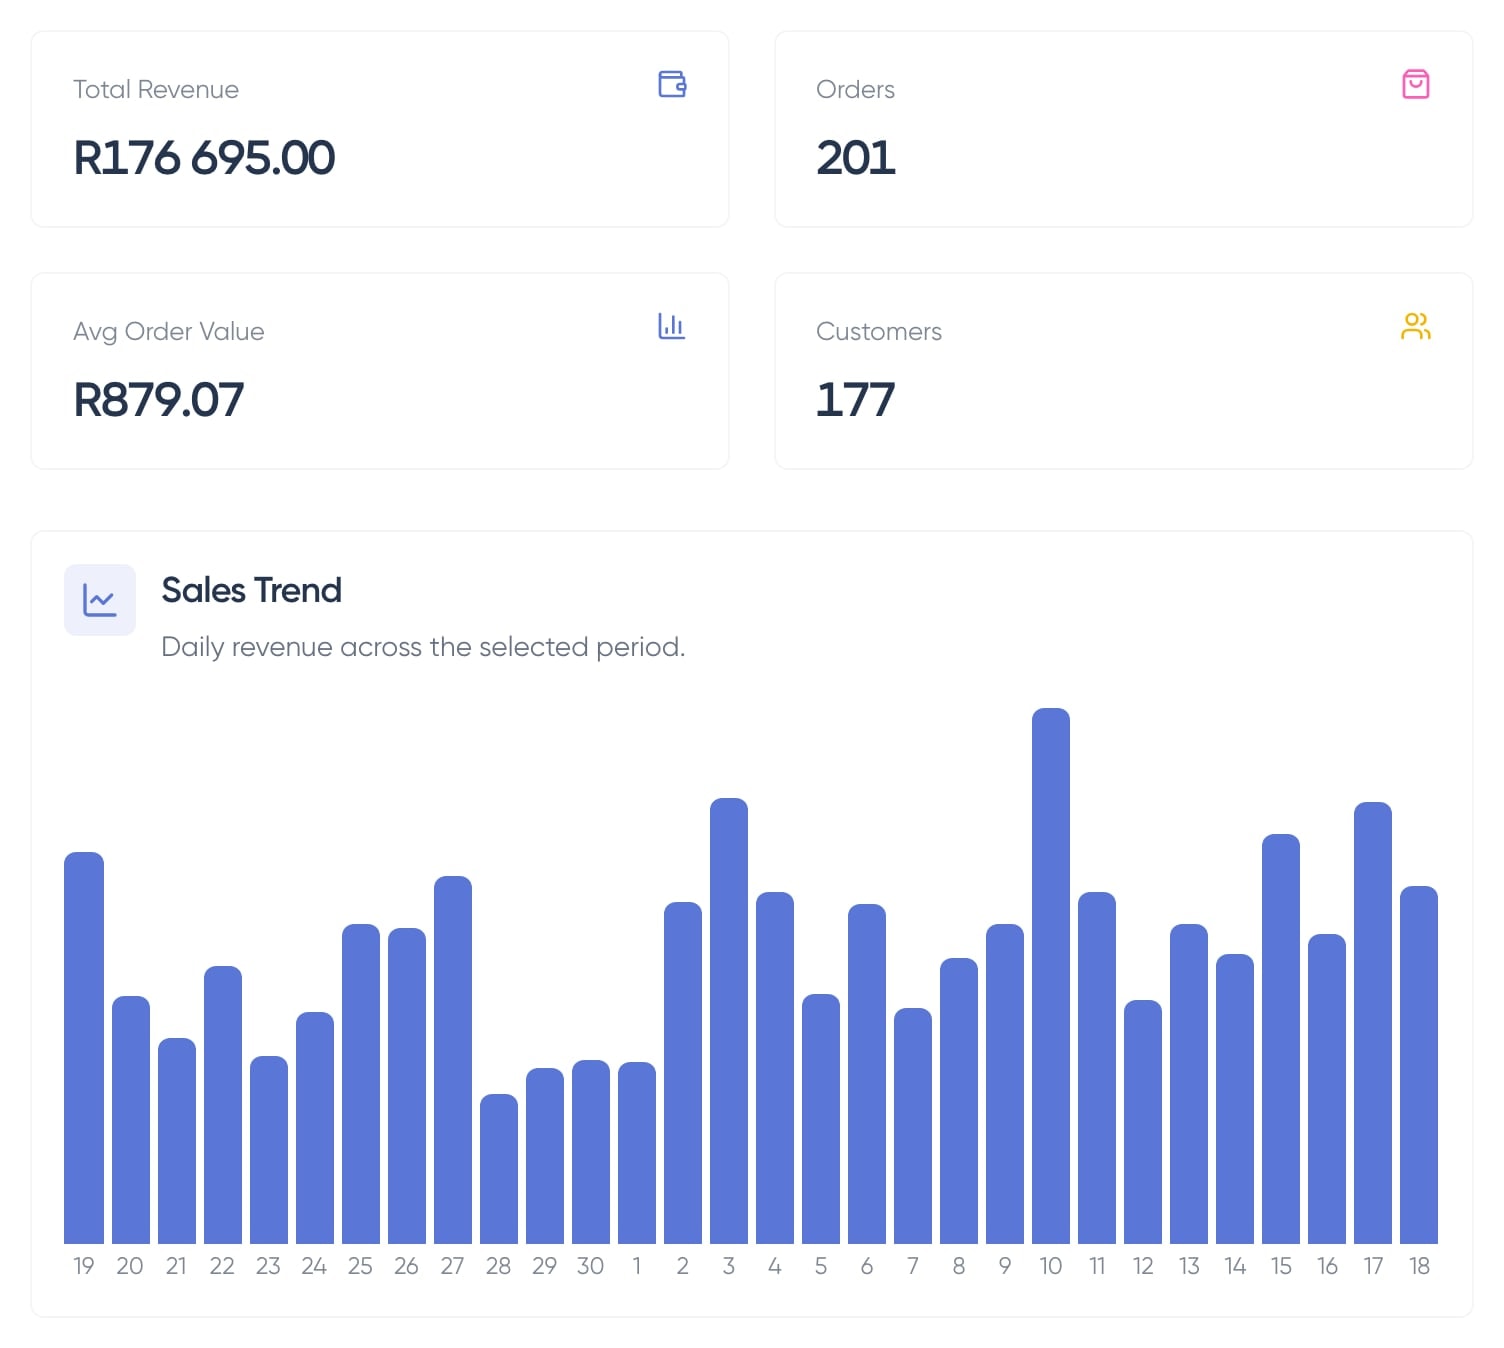Click the wallet icon on Total Revenue card
Screen dimensions: 1504x1348
pos(672,84)
